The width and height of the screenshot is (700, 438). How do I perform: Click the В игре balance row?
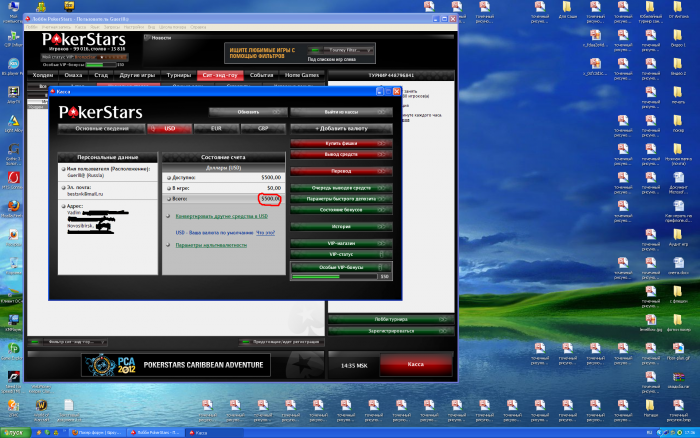tap(224, 188)
